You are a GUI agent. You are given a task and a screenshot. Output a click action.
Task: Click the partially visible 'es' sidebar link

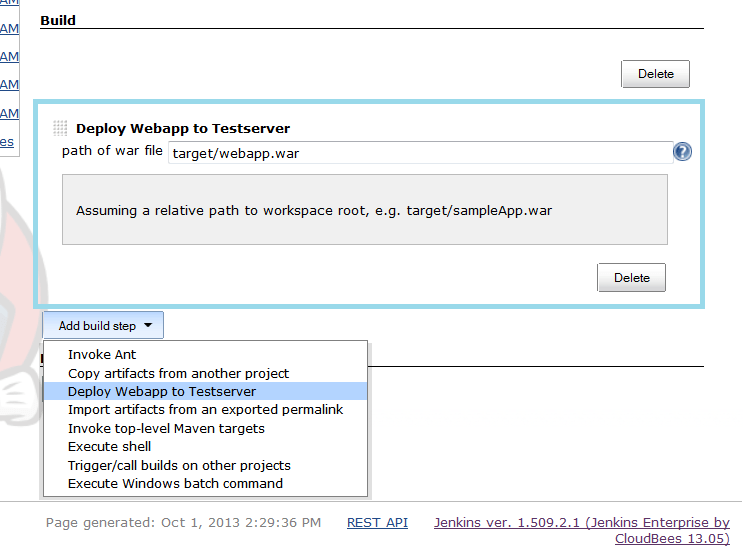click(6, 142)
